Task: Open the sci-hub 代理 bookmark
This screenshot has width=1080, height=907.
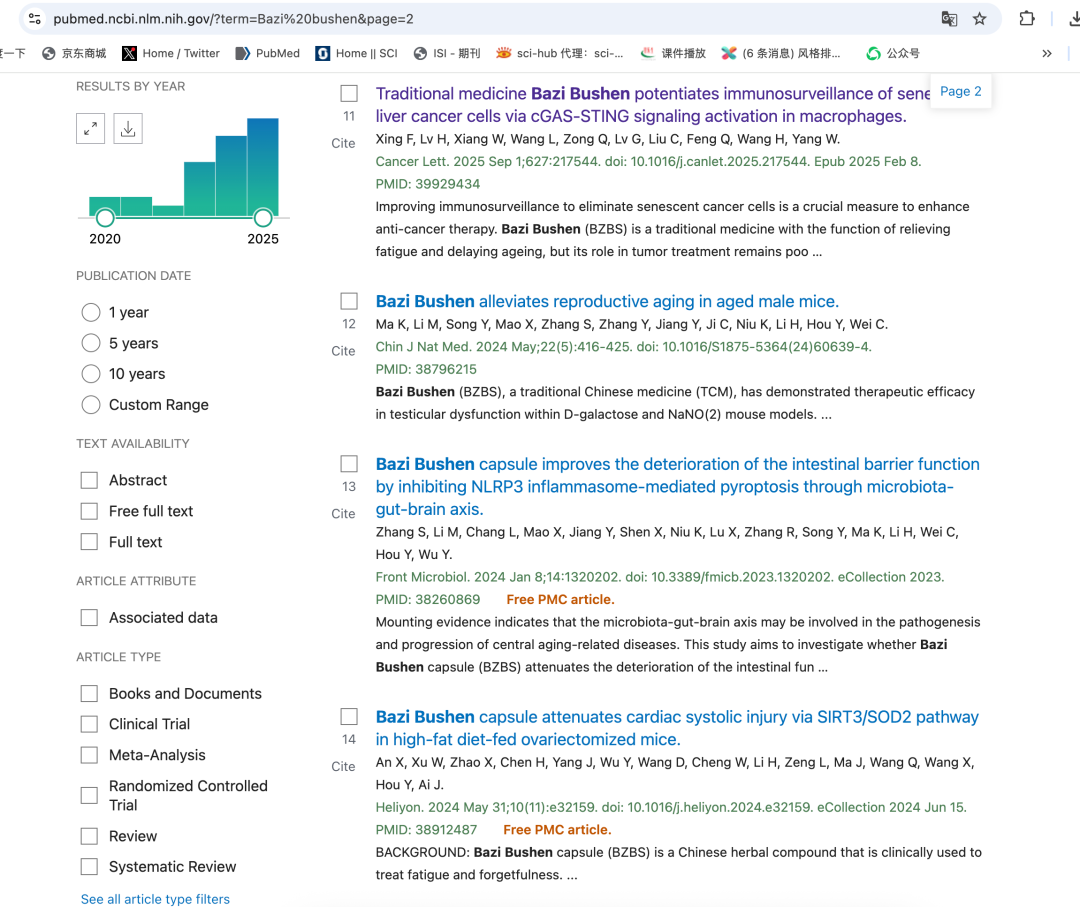Action: [x=560, y=53]
